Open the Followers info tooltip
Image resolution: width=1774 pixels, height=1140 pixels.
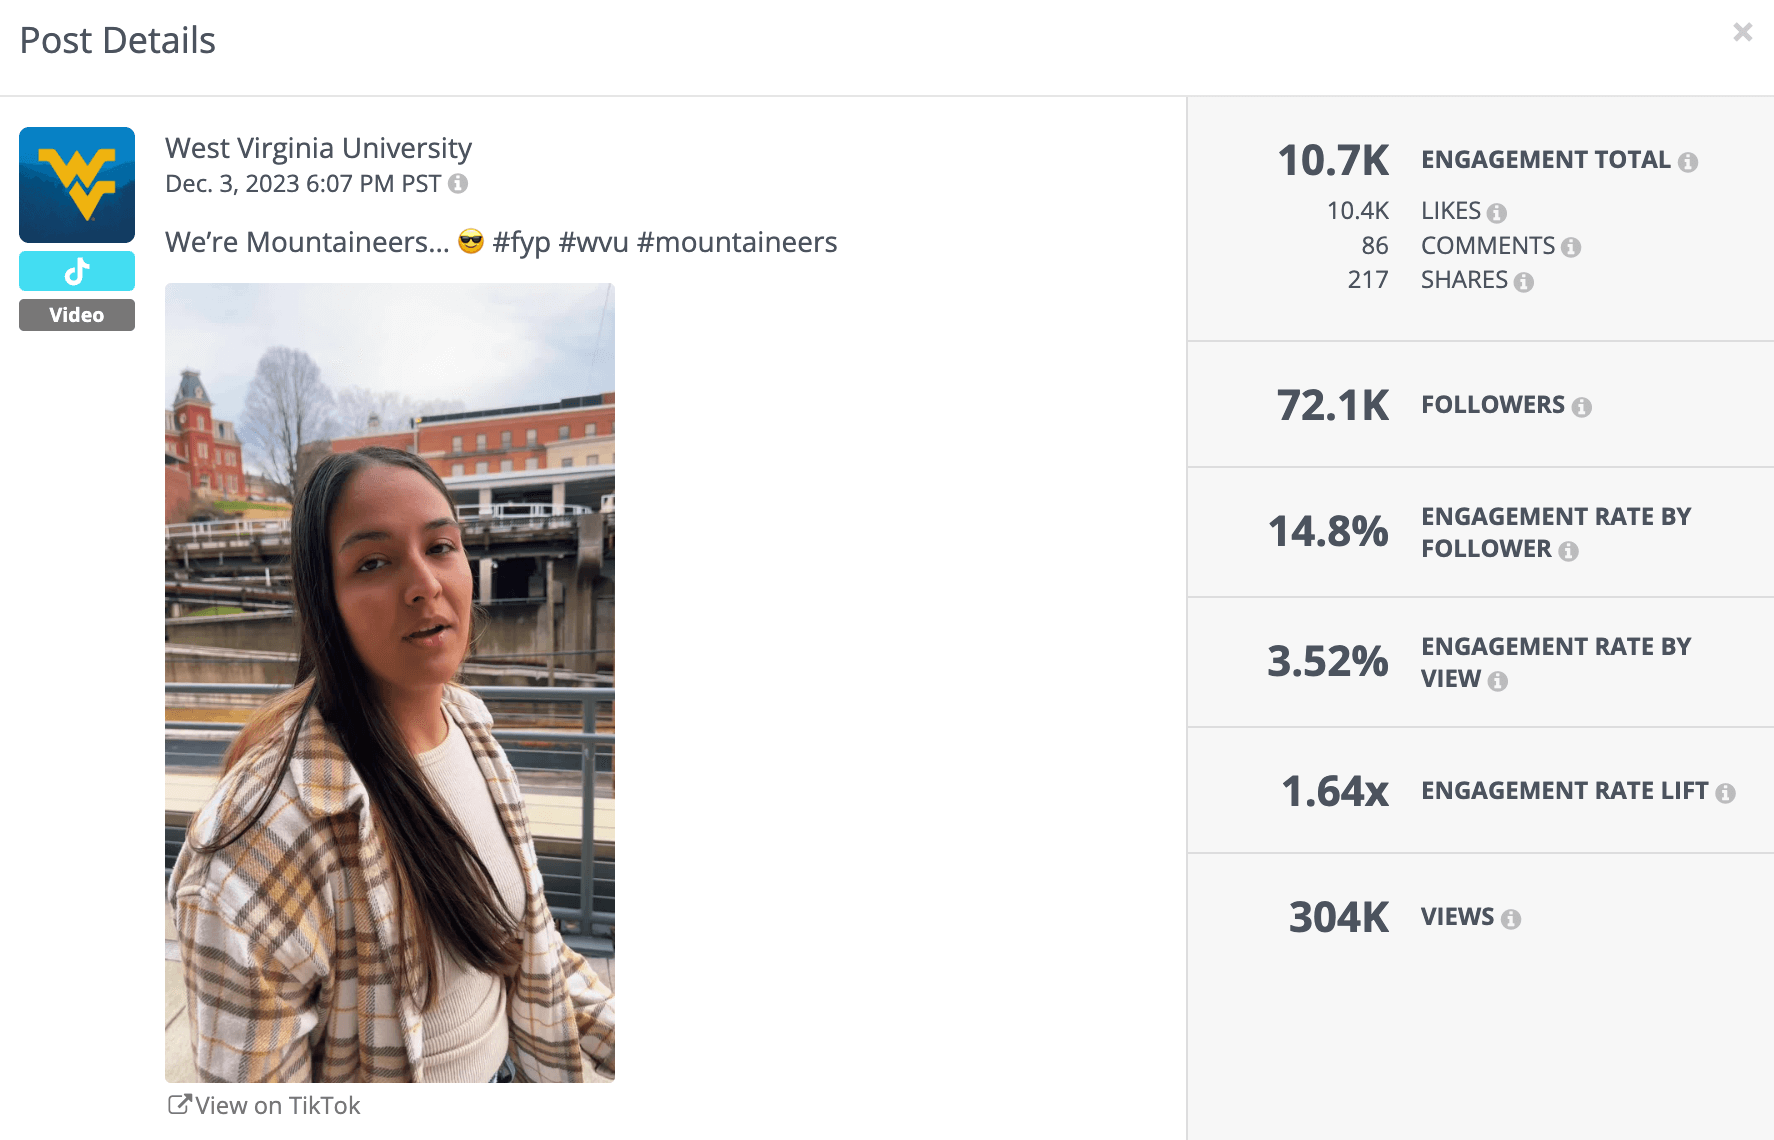pyautogui.click(x=1582, y=406)
